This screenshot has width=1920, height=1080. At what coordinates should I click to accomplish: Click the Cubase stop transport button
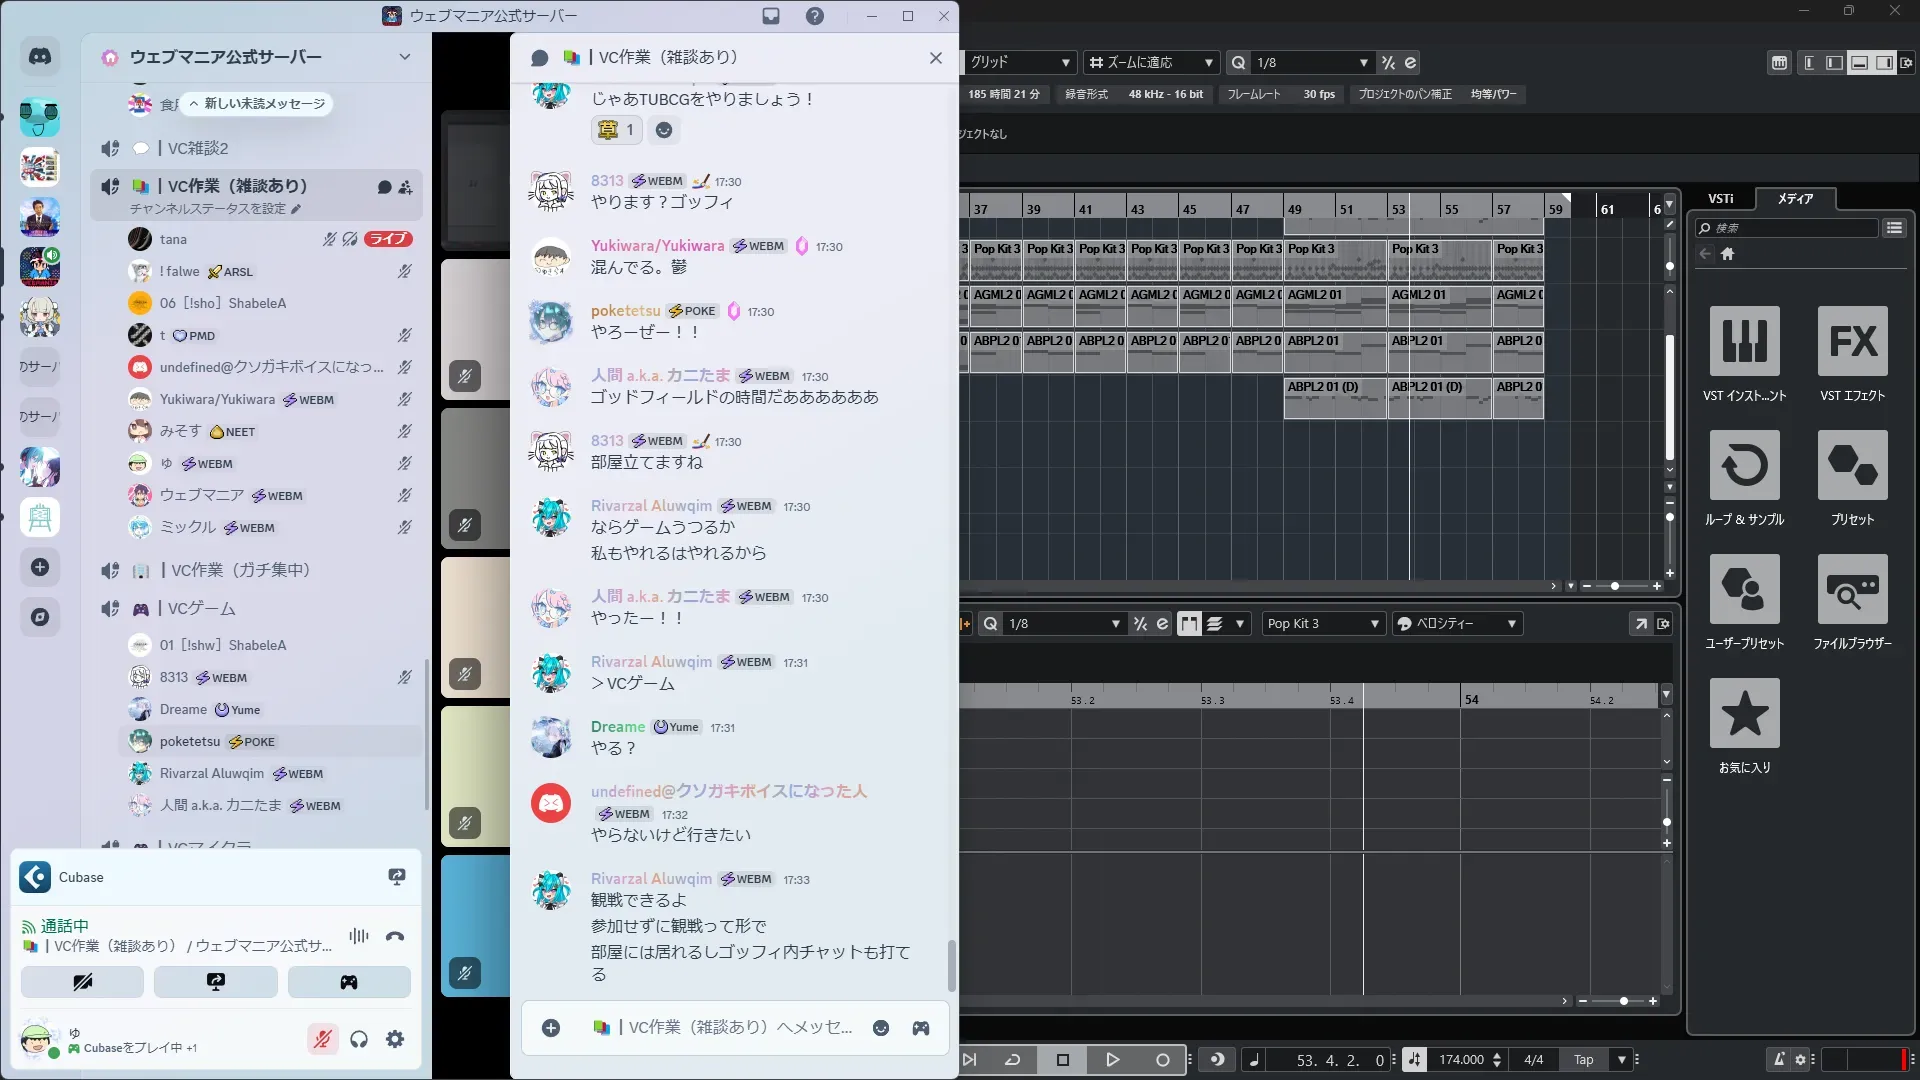pyautogui.click(x=1063, y=1060)
